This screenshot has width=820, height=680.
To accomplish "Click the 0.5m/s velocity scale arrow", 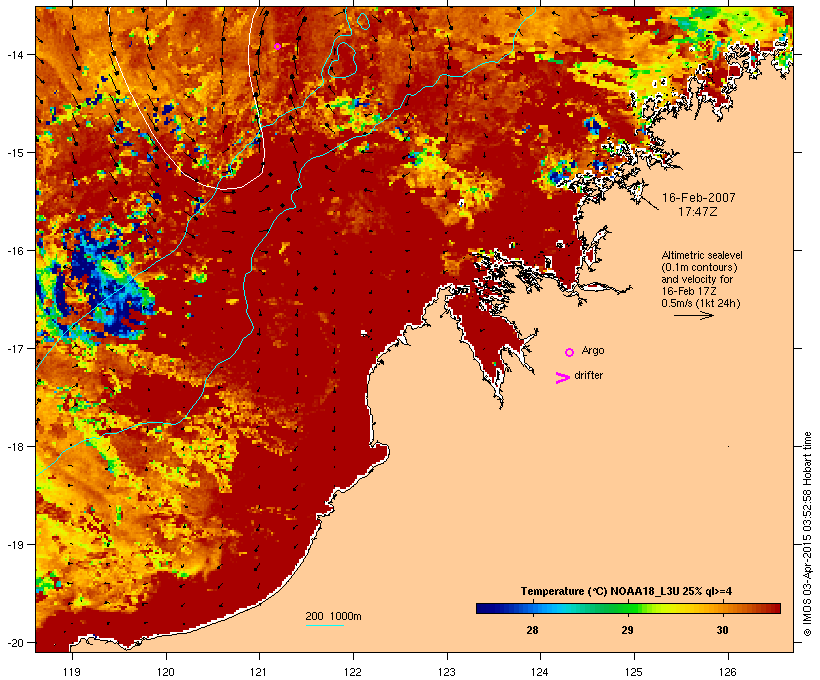I will (x=693, y=315).
